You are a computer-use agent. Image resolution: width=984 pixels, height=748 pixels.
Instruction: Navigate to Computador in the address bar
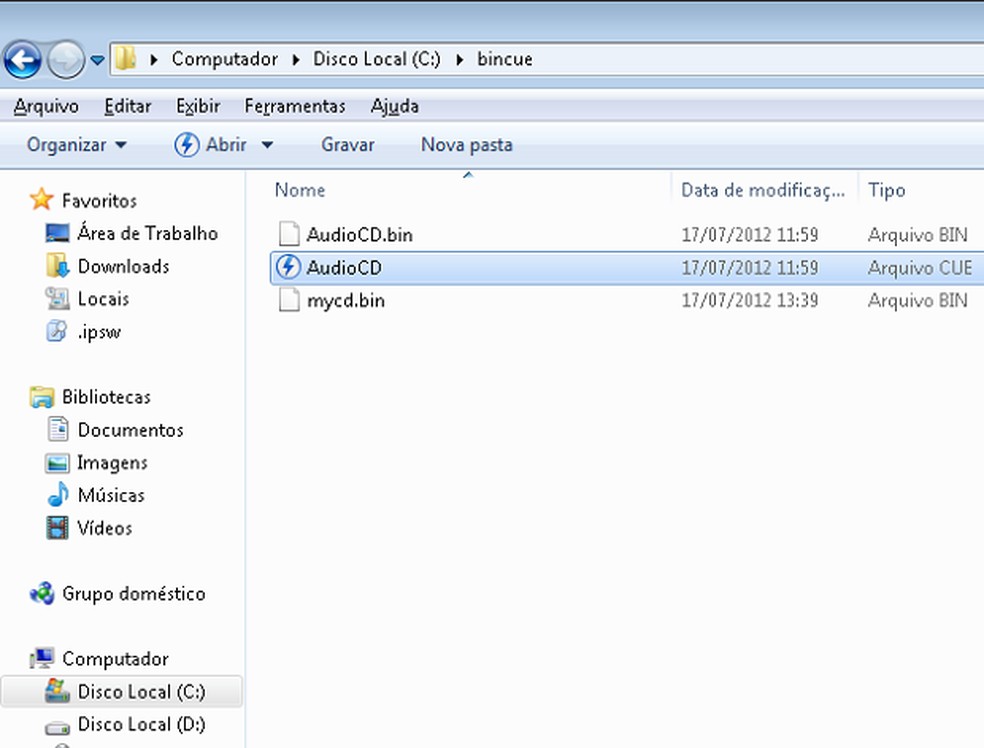tap(225, 58)
